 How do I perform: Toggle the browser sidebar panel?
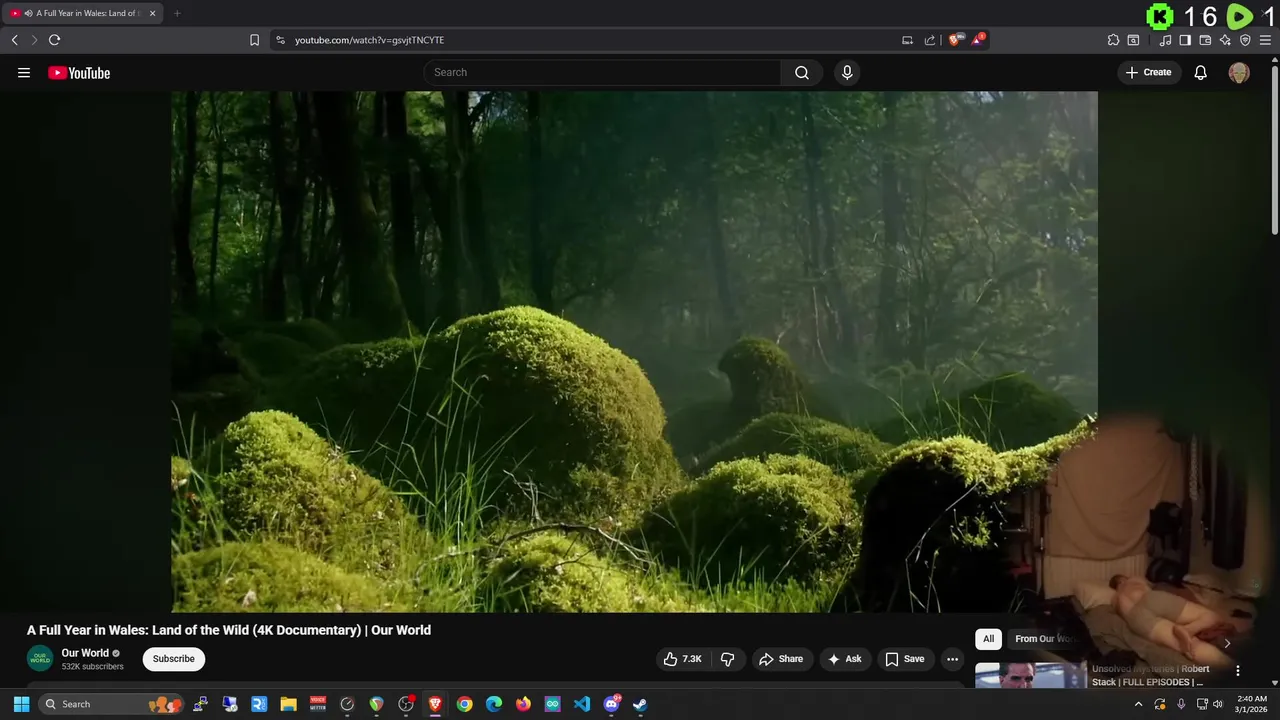click(x=1185, y=40)
